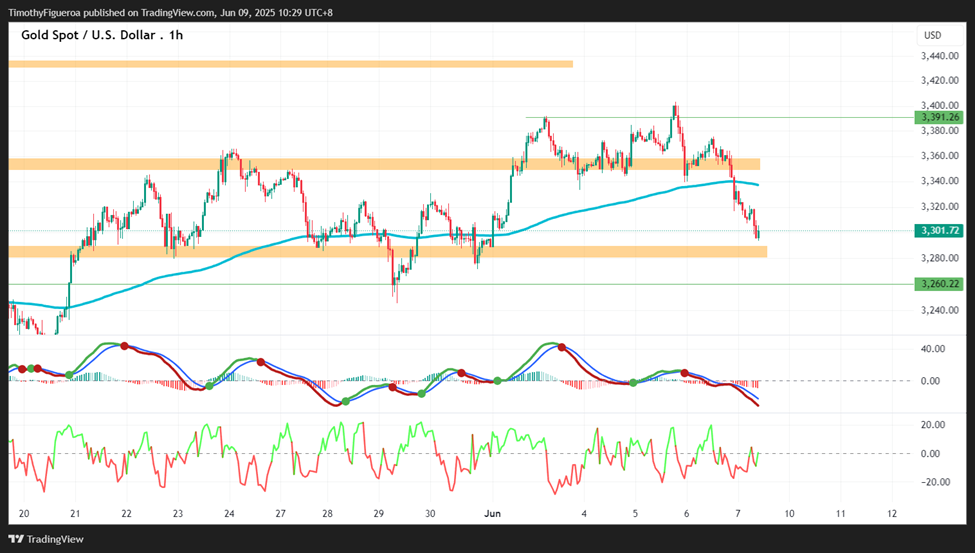Select the 27 date axis label
Viewport: 975px width, 553px height.
click(280, 514)
